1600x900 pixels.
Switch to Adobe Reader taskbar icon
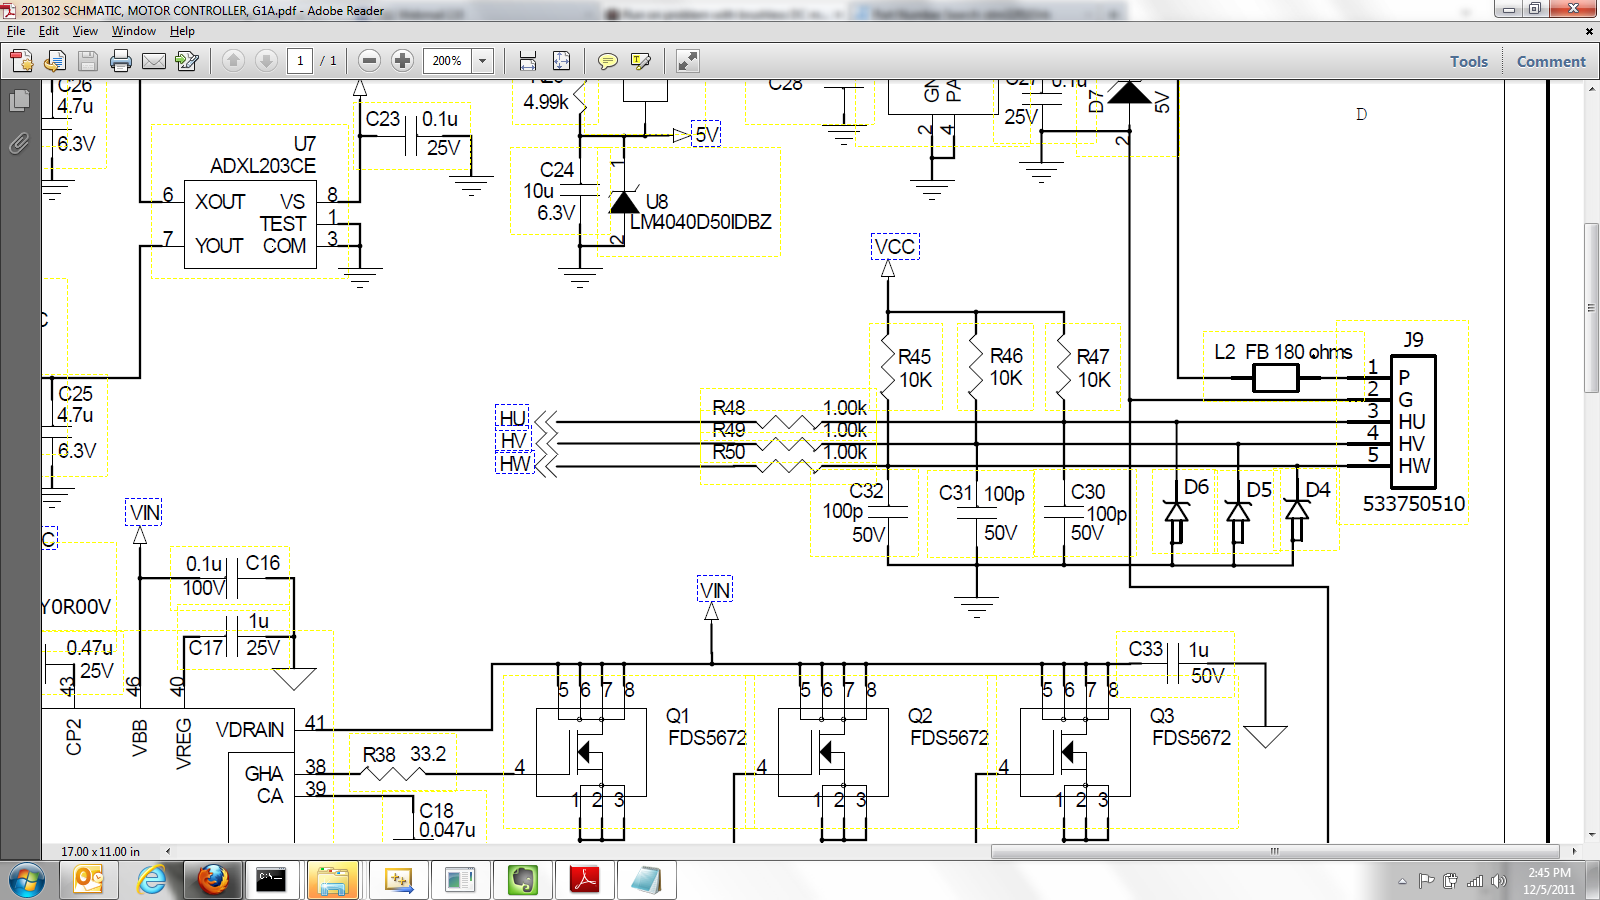click(584, 881)
